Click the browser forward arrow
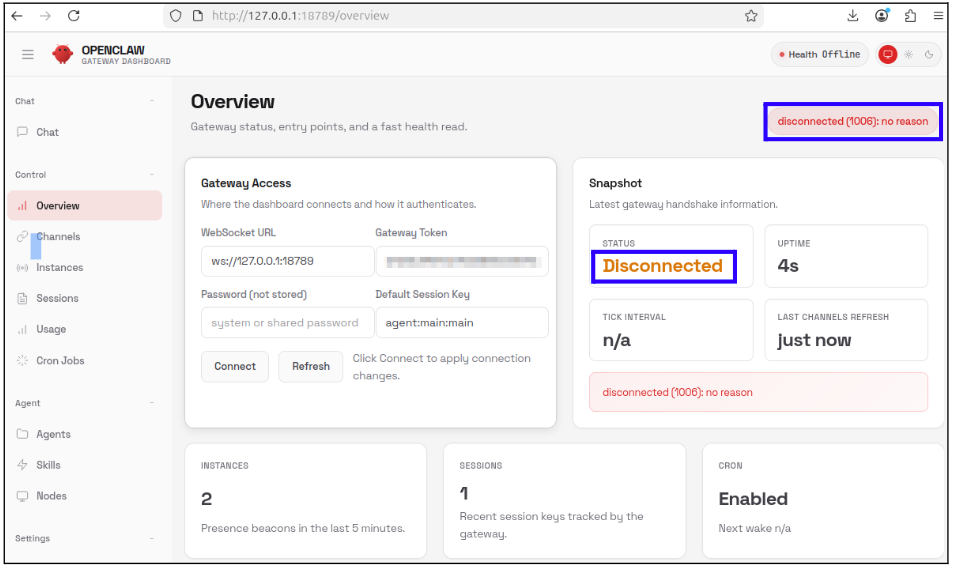The height and width of the screenshot is (569, 953). click(x=45, y=16)
